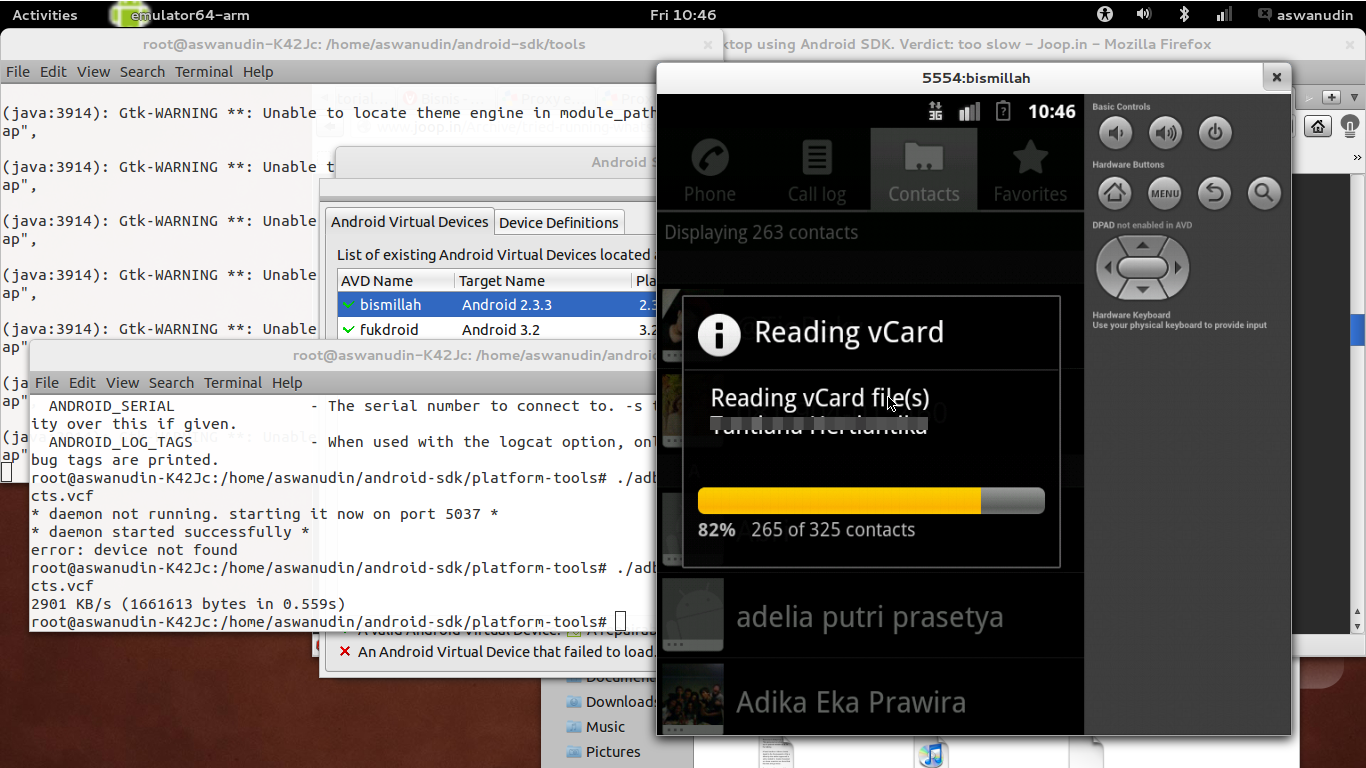Tap the emulator Search hardware button
The width and height of the screenshot is (1366, 768).
(1264, 193)
